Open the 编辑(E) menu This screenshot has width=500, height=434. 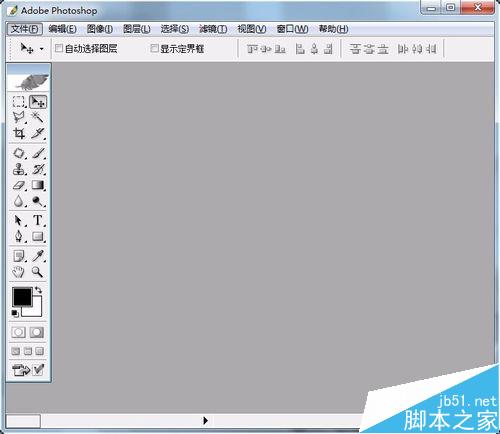(62, 29)
